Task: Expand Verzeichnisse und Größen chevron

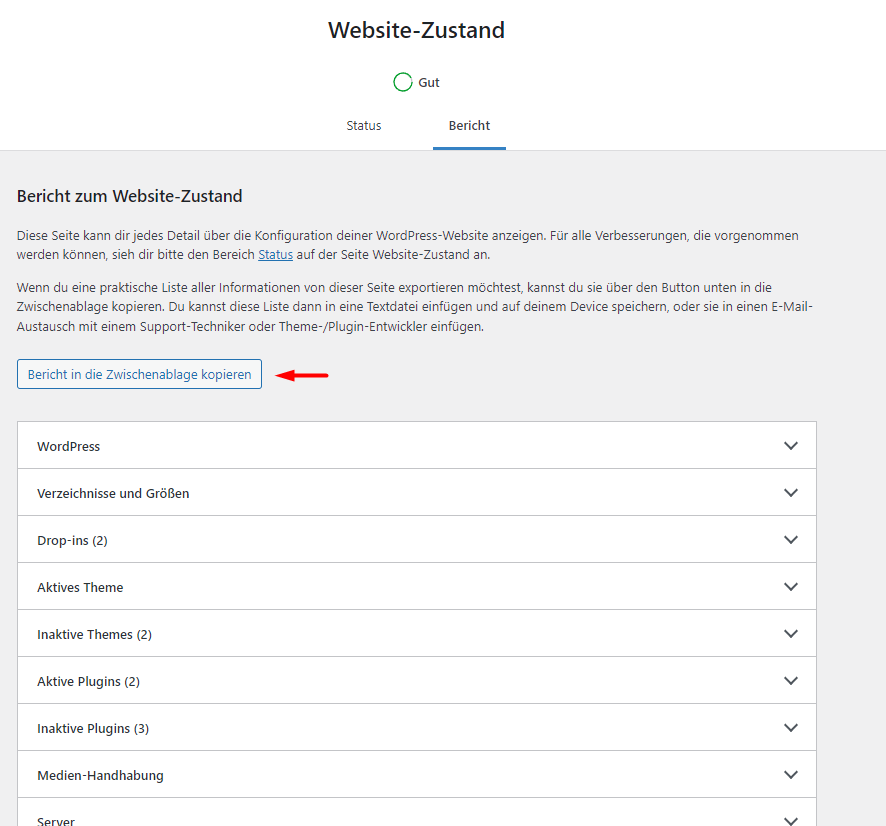Action: (791, 492)
